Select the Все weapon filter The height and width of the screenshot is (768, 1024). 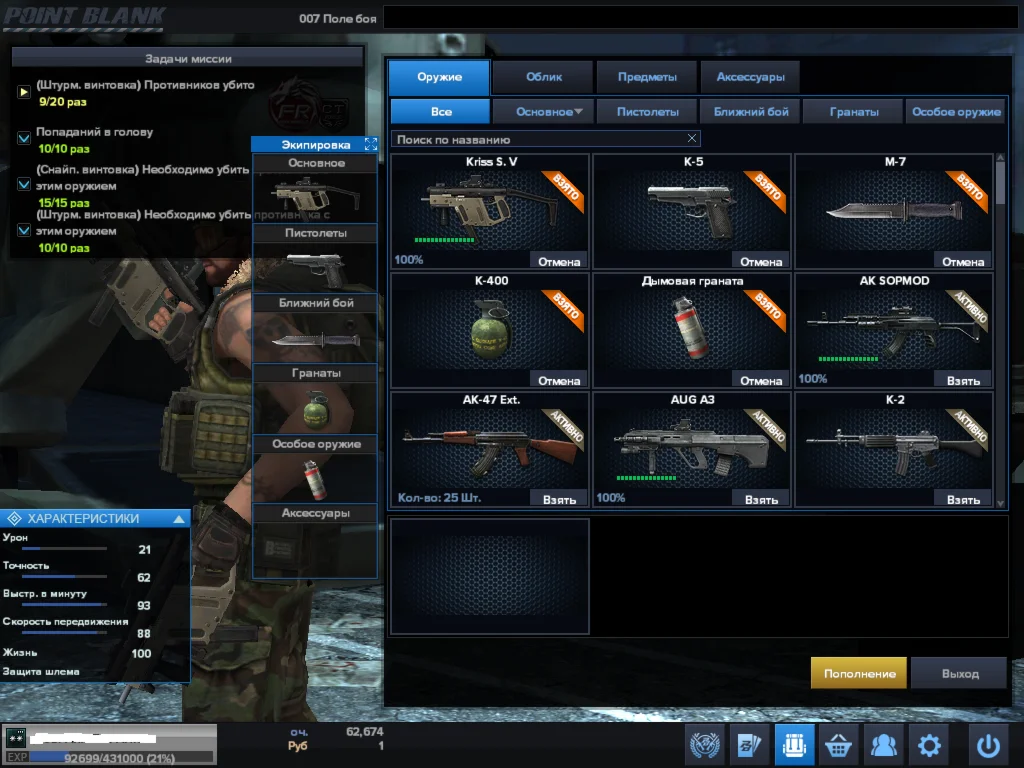(440, 112)
